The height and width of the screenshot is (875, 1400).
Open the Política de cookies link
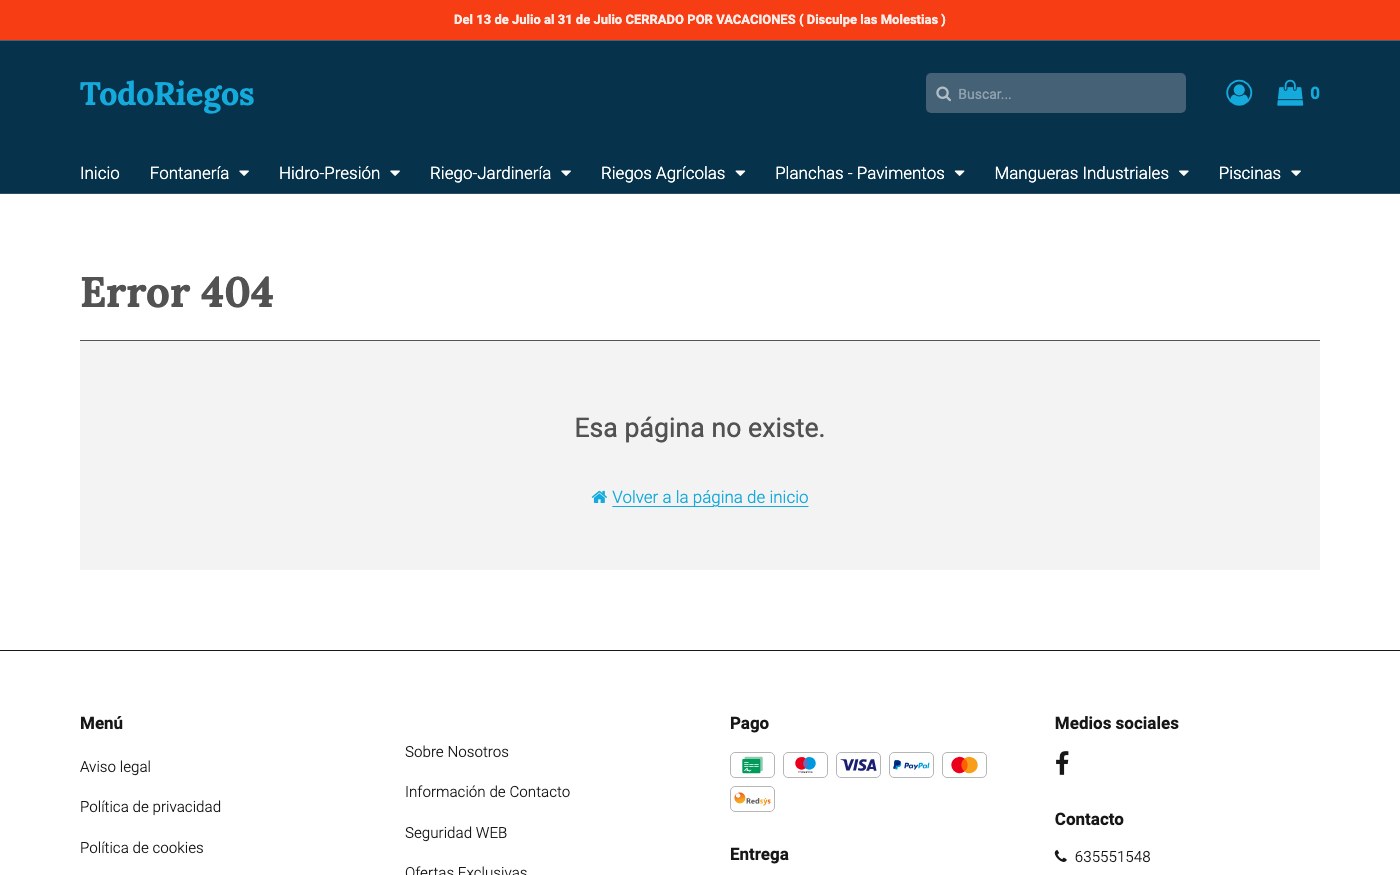141,848
